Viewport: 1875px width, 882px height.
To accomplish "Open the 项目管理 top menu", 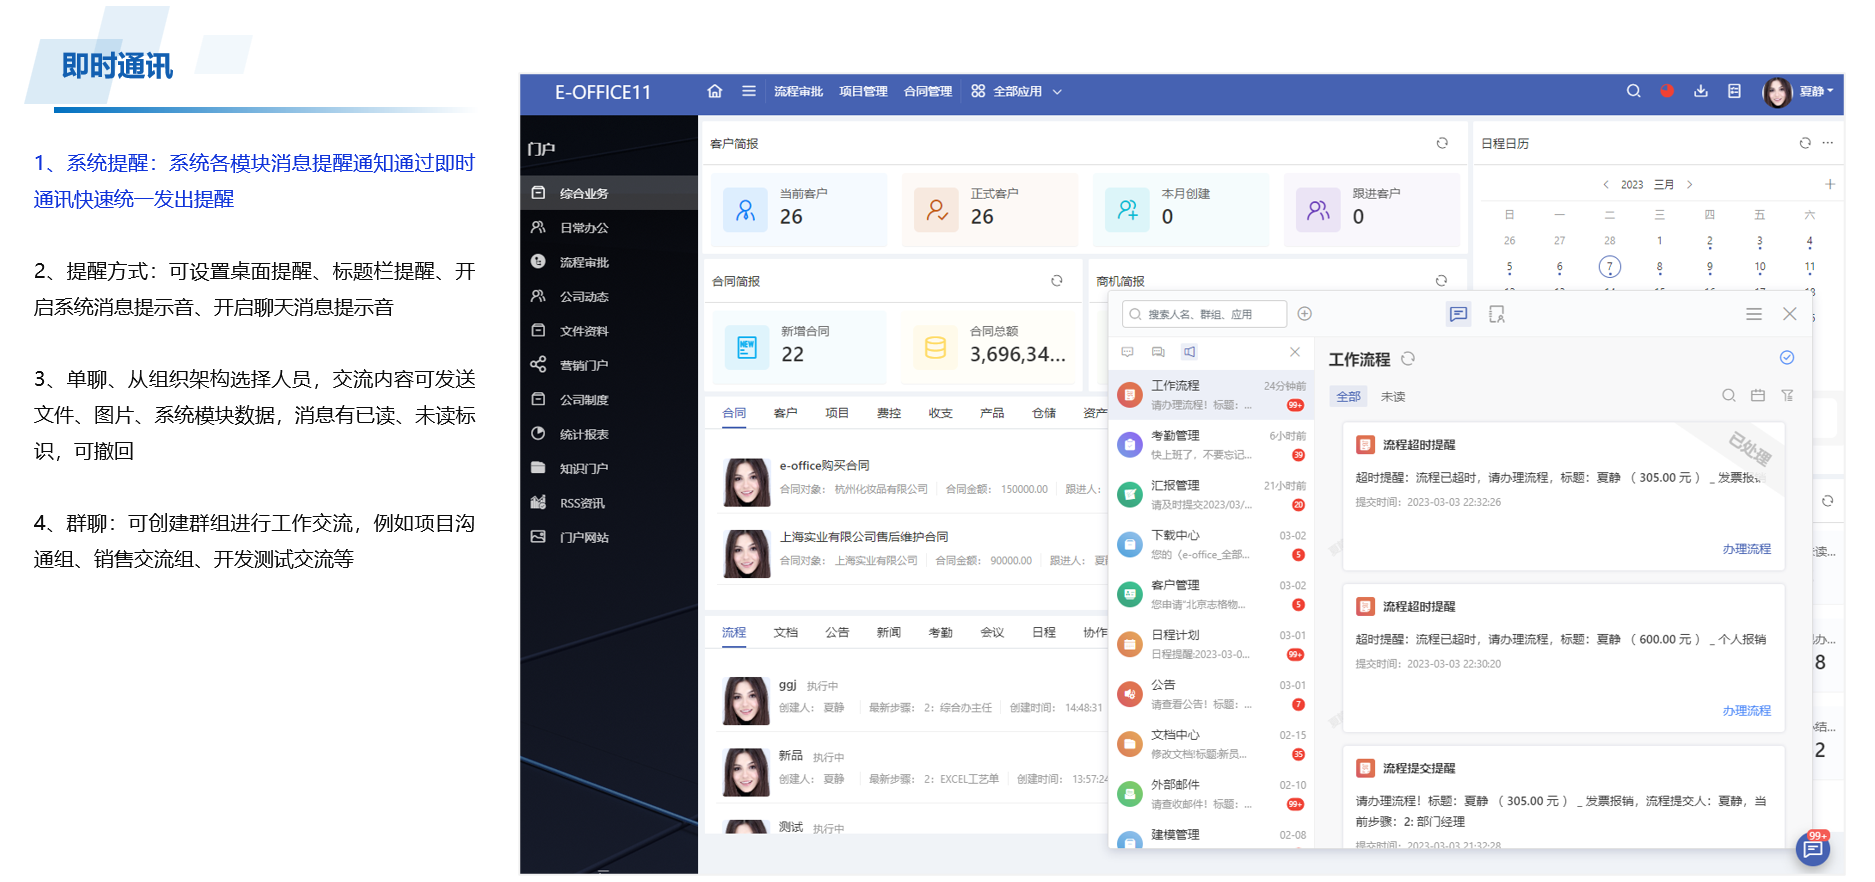I will pos(863,91).
